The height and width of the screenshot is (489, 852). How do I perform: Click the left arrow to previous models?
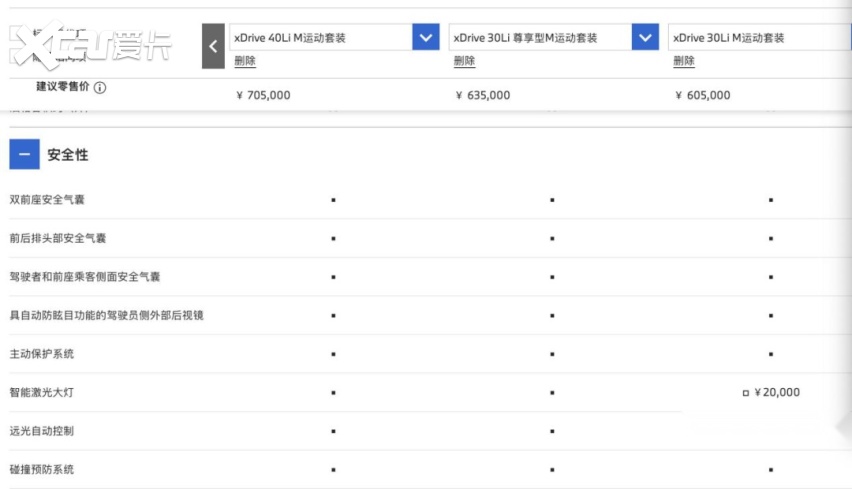click(213, 46)
